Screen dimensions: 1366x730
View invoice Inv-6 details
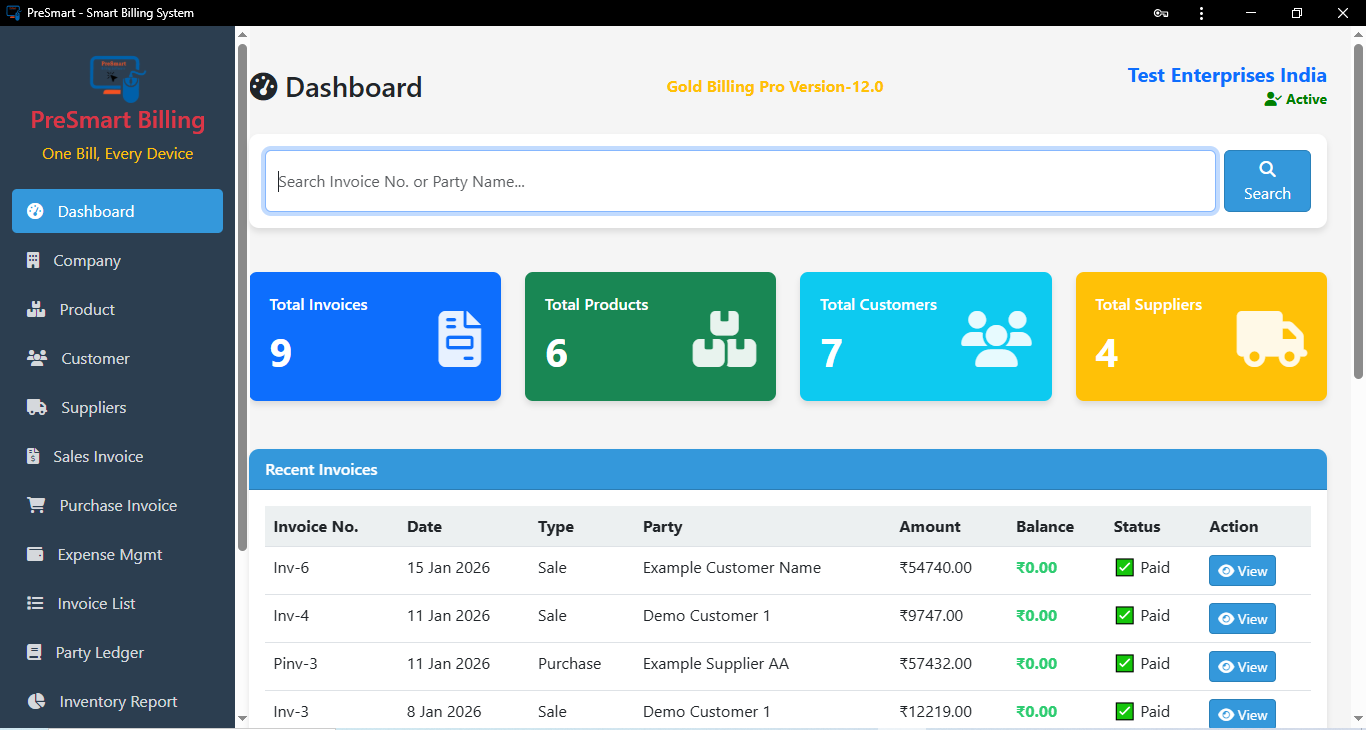1242,571
